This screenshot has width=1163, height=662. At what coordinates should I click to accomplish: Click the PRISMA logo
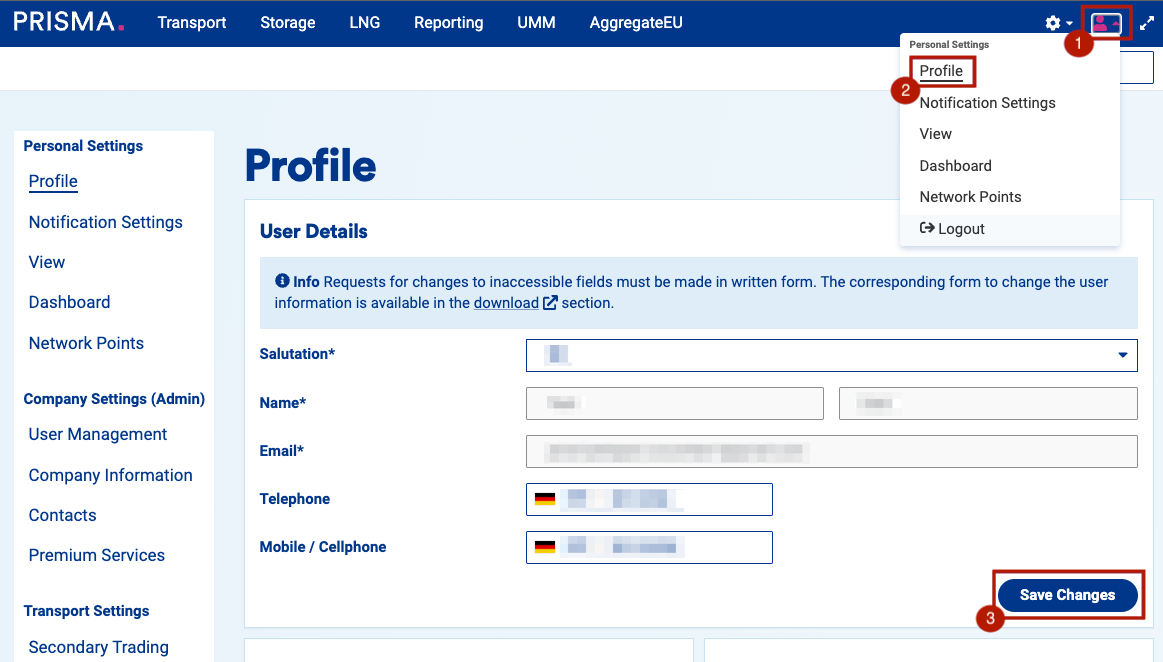pos(69,22)
